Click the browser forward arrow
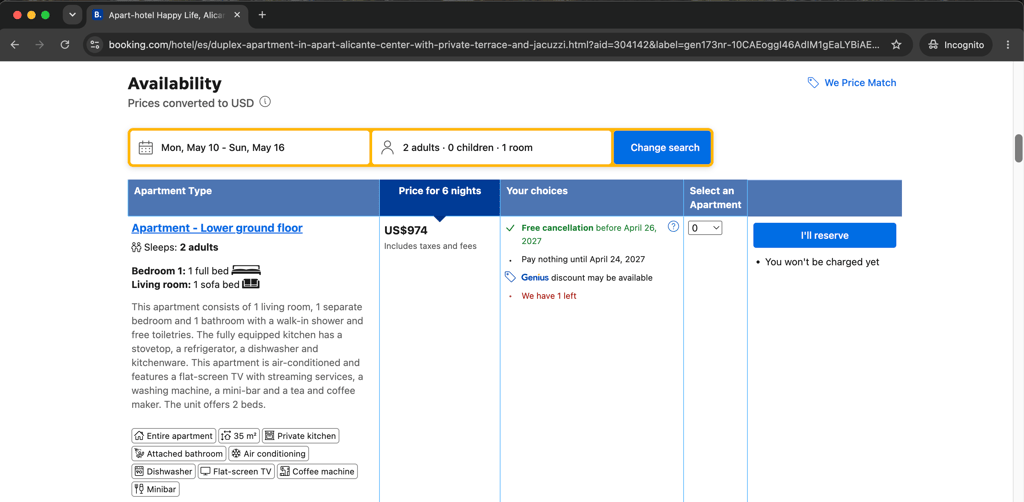The width and height of the screenshot is (1024, 502). 40,44
